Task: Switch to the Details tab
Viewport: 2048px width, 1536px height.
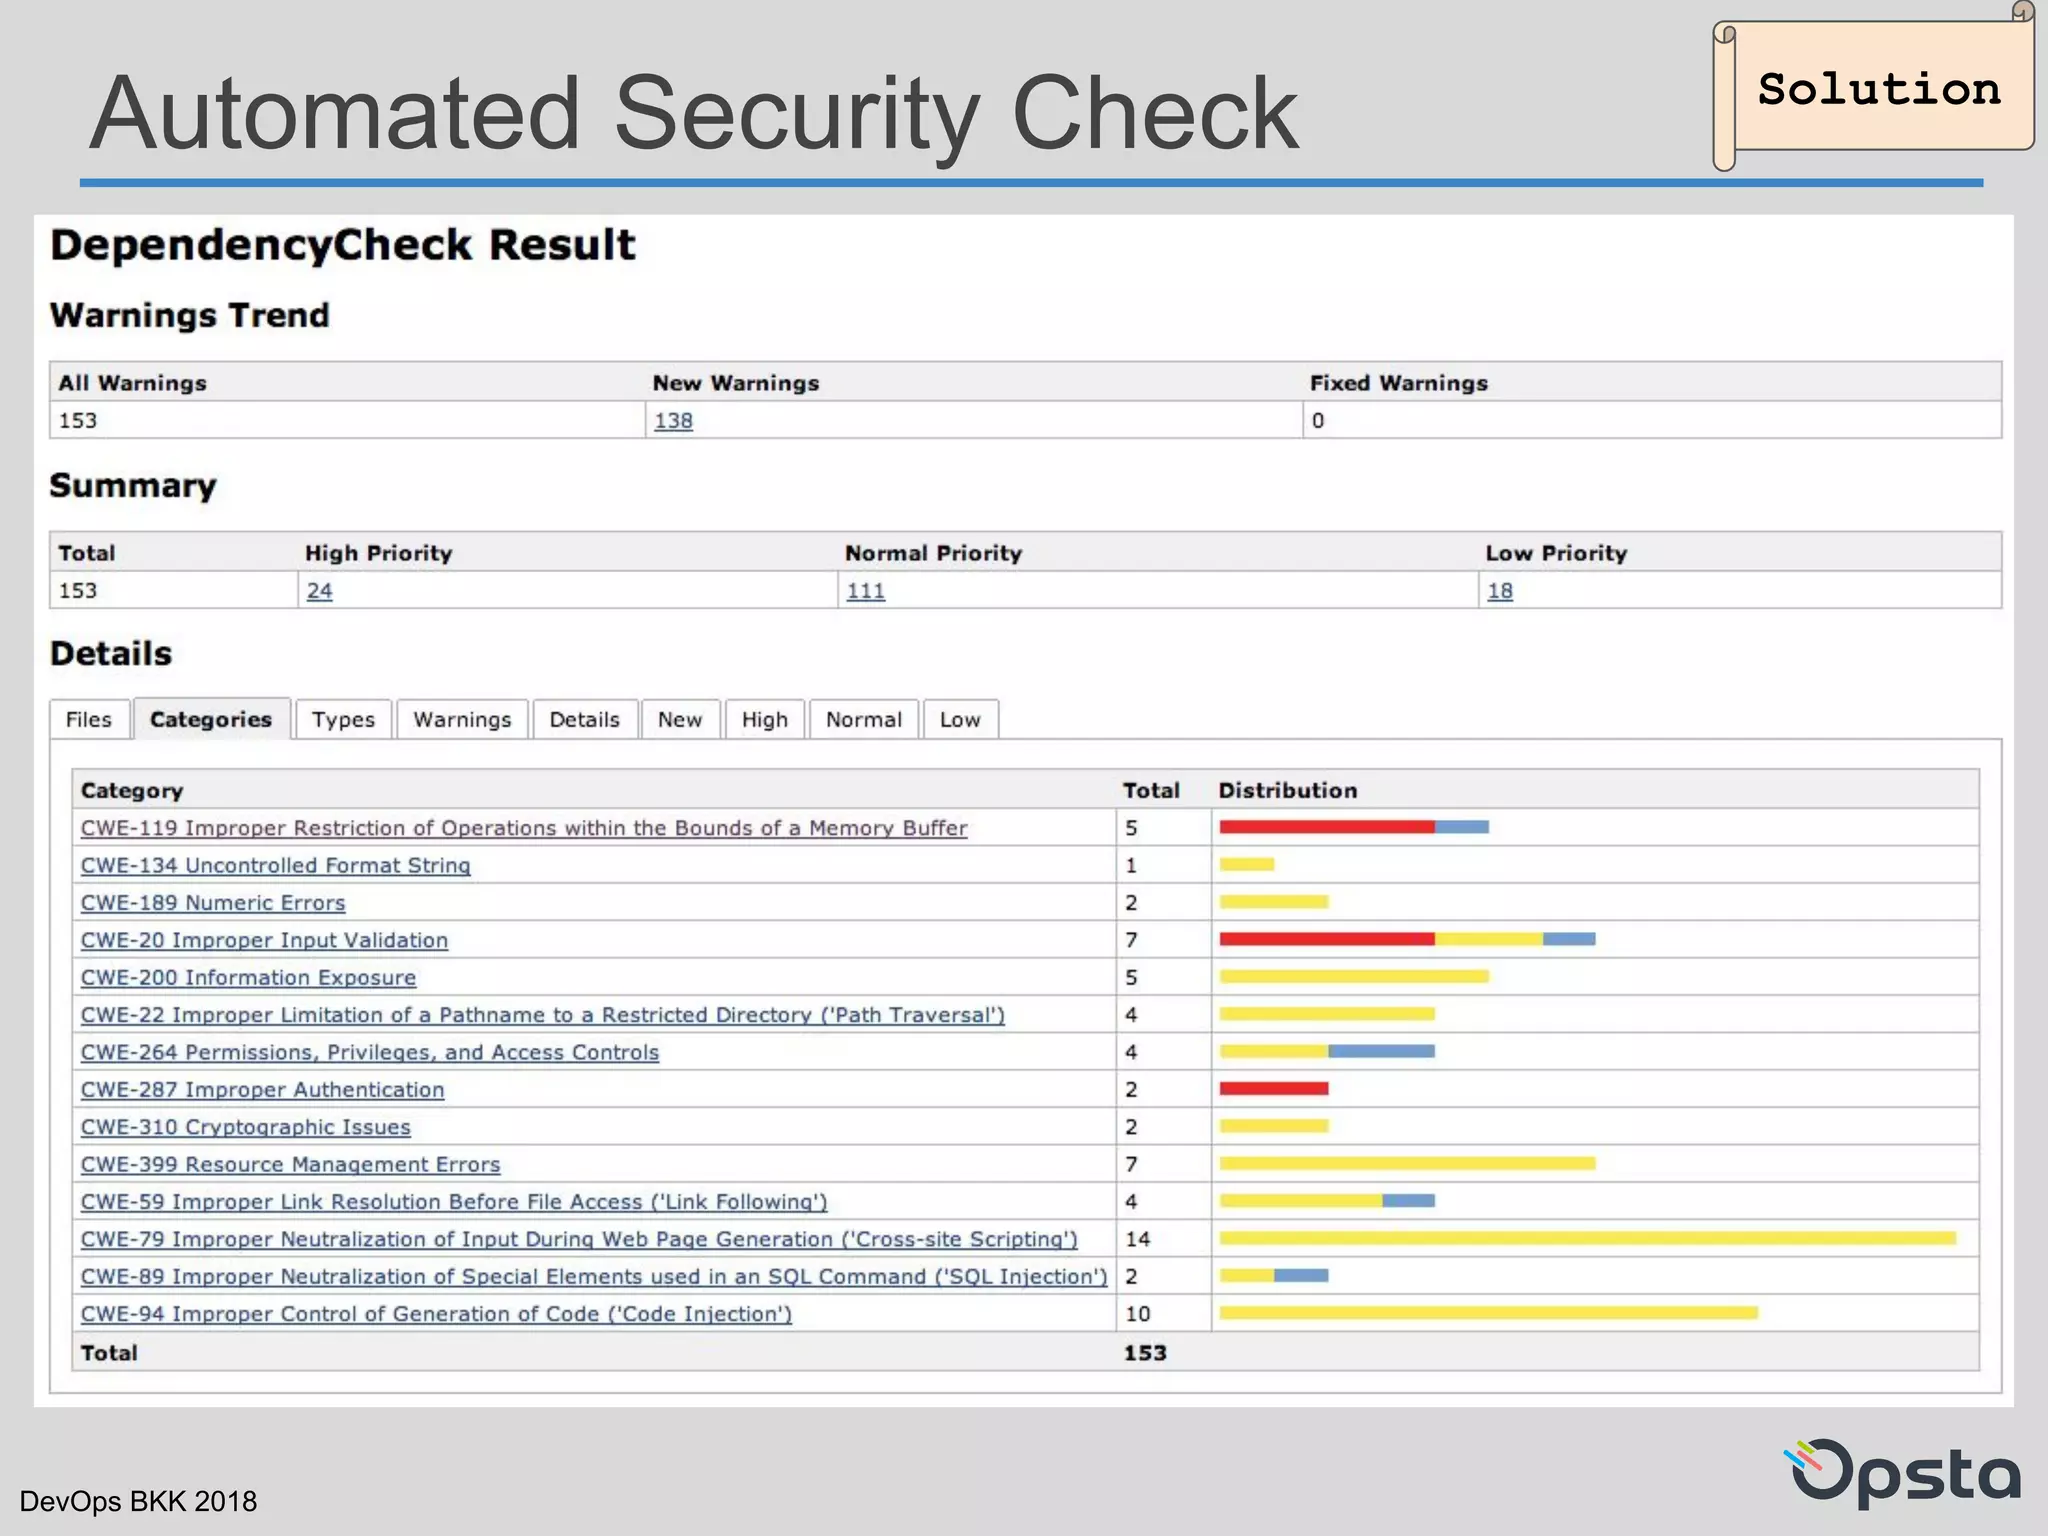Action: coord(585,719)
